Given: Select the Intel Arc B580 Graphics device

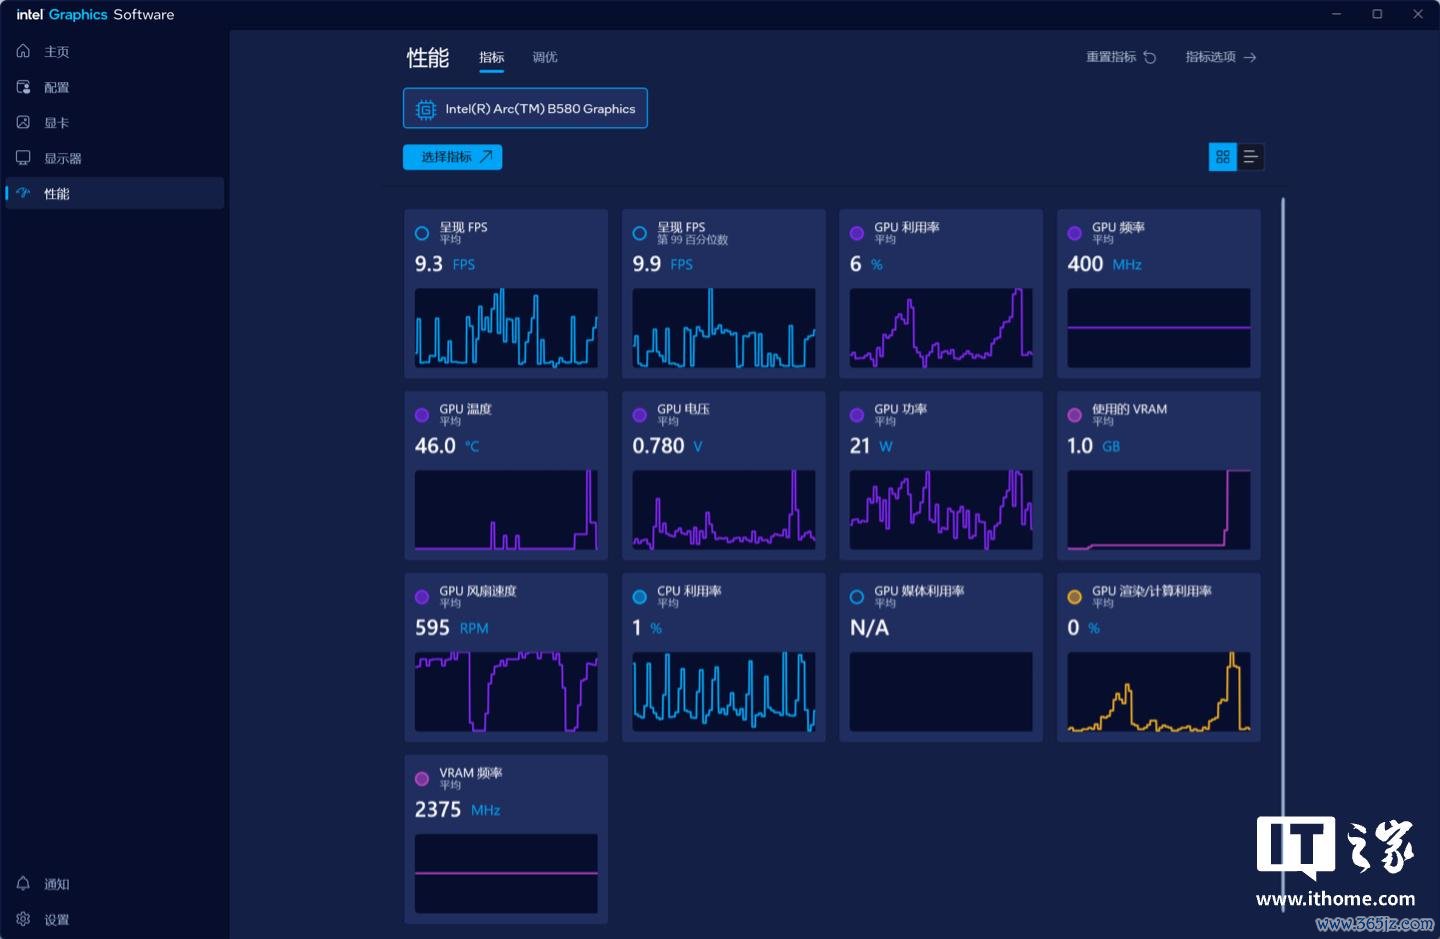Looking at the screenshot, I should click(525, 108).
